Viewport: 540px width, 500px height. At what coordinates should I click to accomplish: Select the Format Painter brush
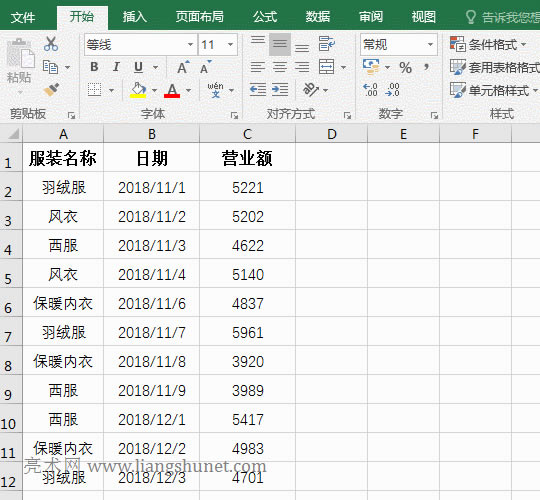point(51,90)
